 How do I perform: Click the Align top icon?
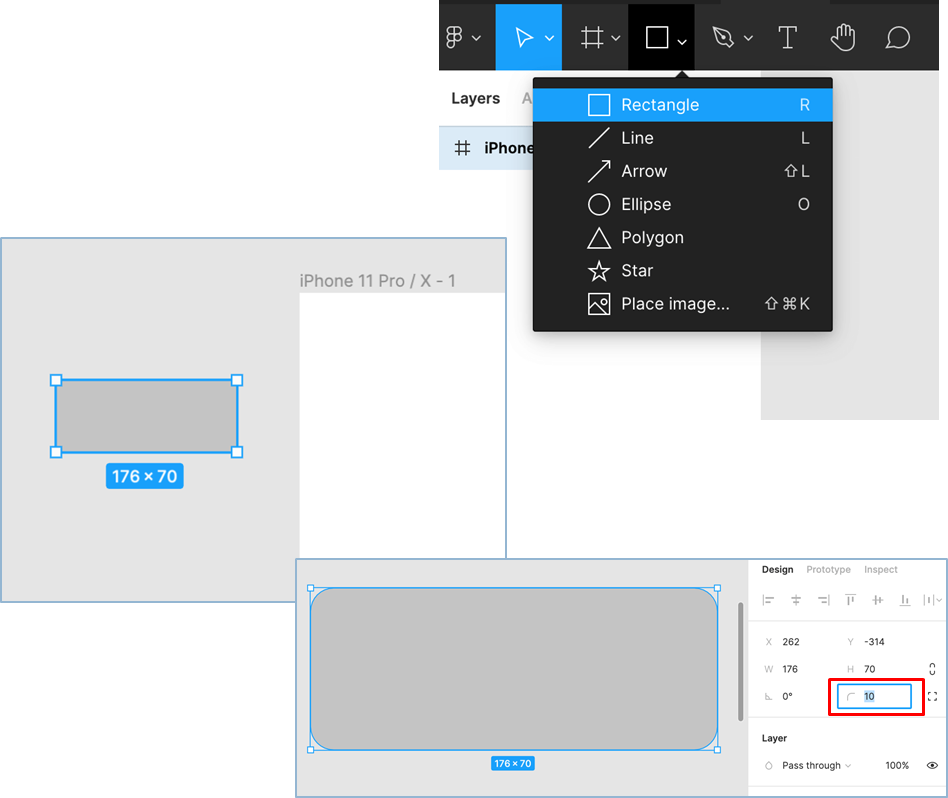pos(850,600)
